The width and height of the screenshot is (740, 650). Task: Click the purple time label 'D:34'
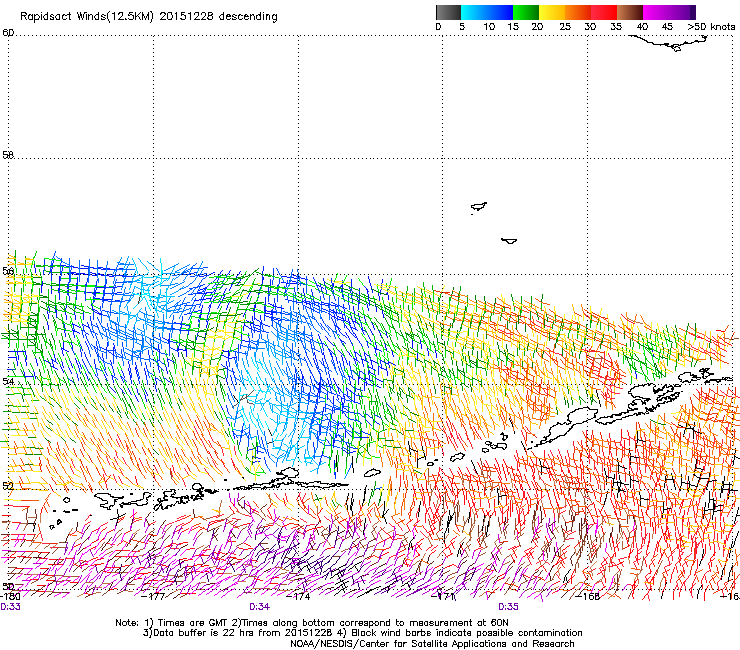click(x=259, y=607)
